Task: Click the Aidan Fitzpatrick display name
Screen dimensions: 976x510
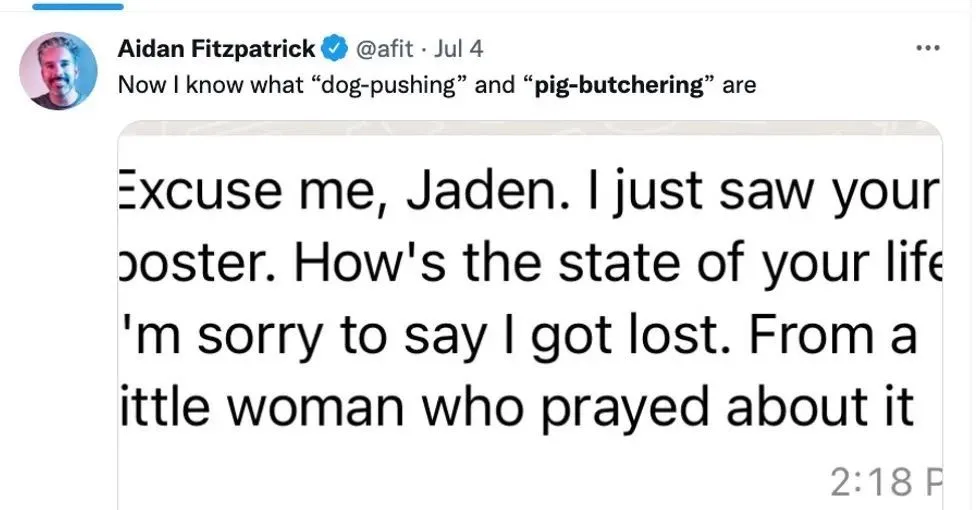Action: 217,48
